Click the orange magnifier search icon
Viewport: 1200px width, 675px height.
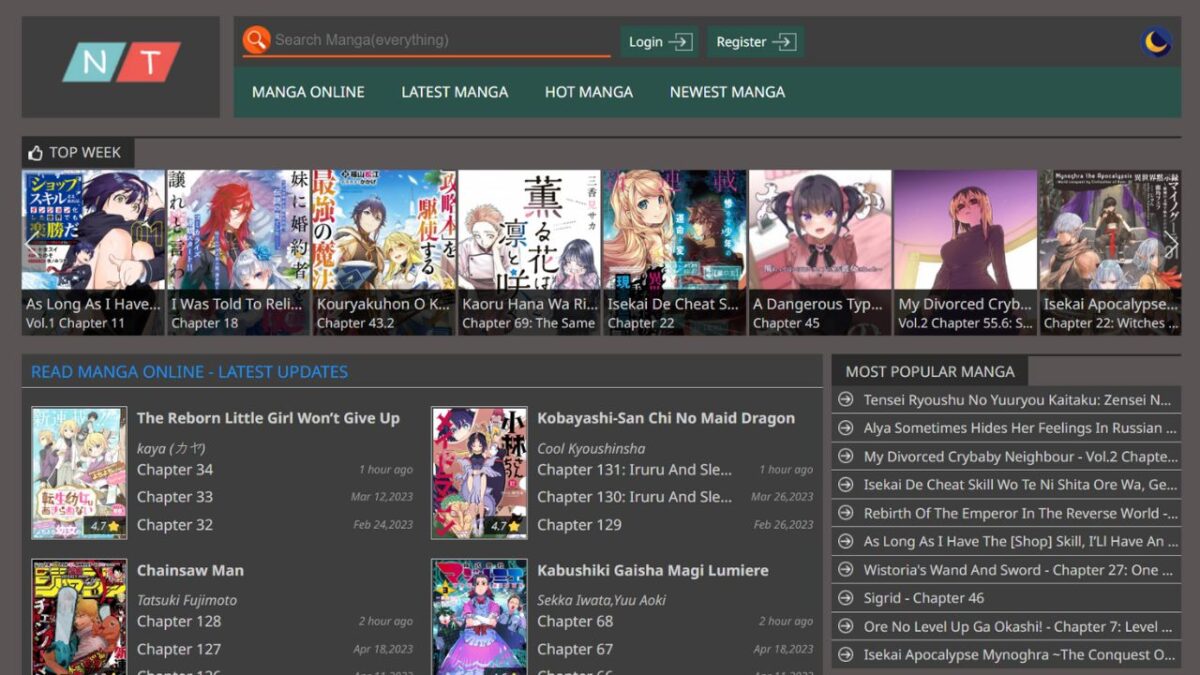(x=257, y=39)
